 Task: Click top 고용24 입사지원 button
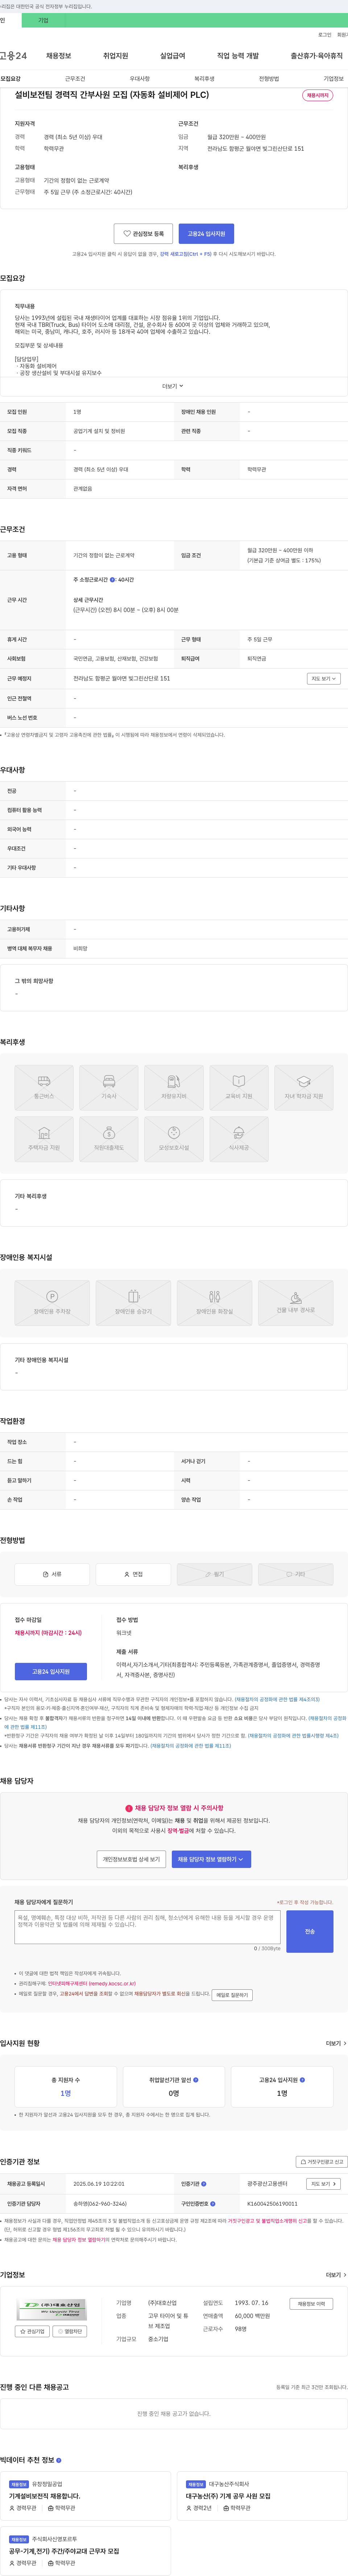pos(206,234)
